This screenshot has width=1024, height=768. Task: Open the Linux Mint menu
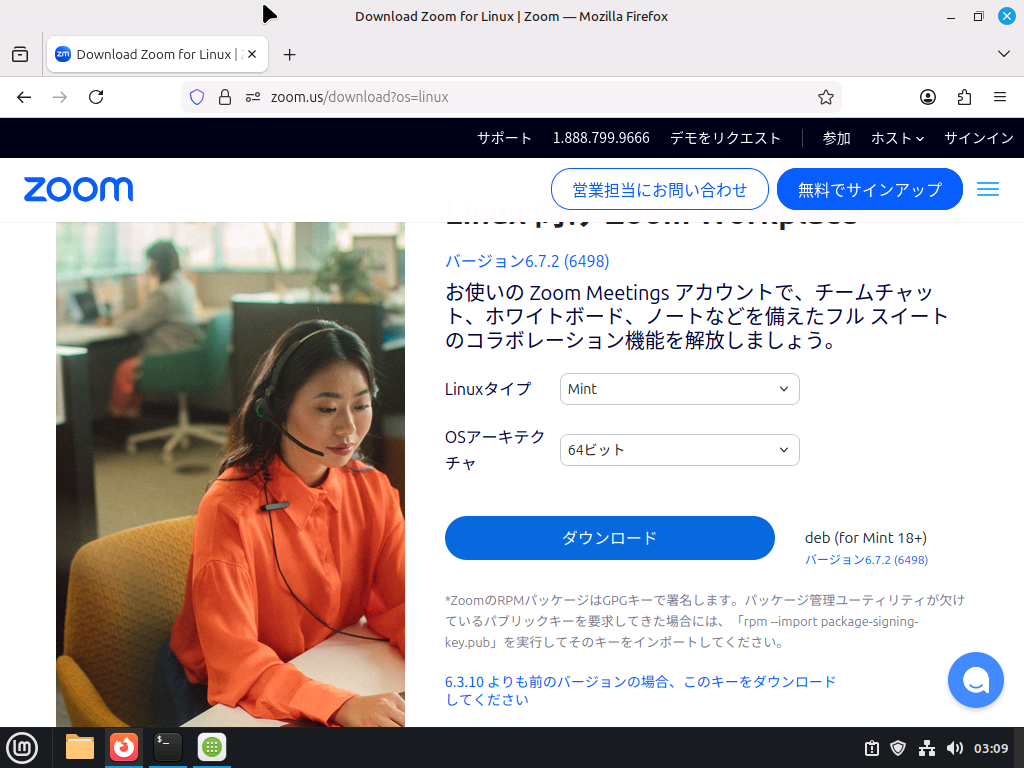(x=22, y=748)
